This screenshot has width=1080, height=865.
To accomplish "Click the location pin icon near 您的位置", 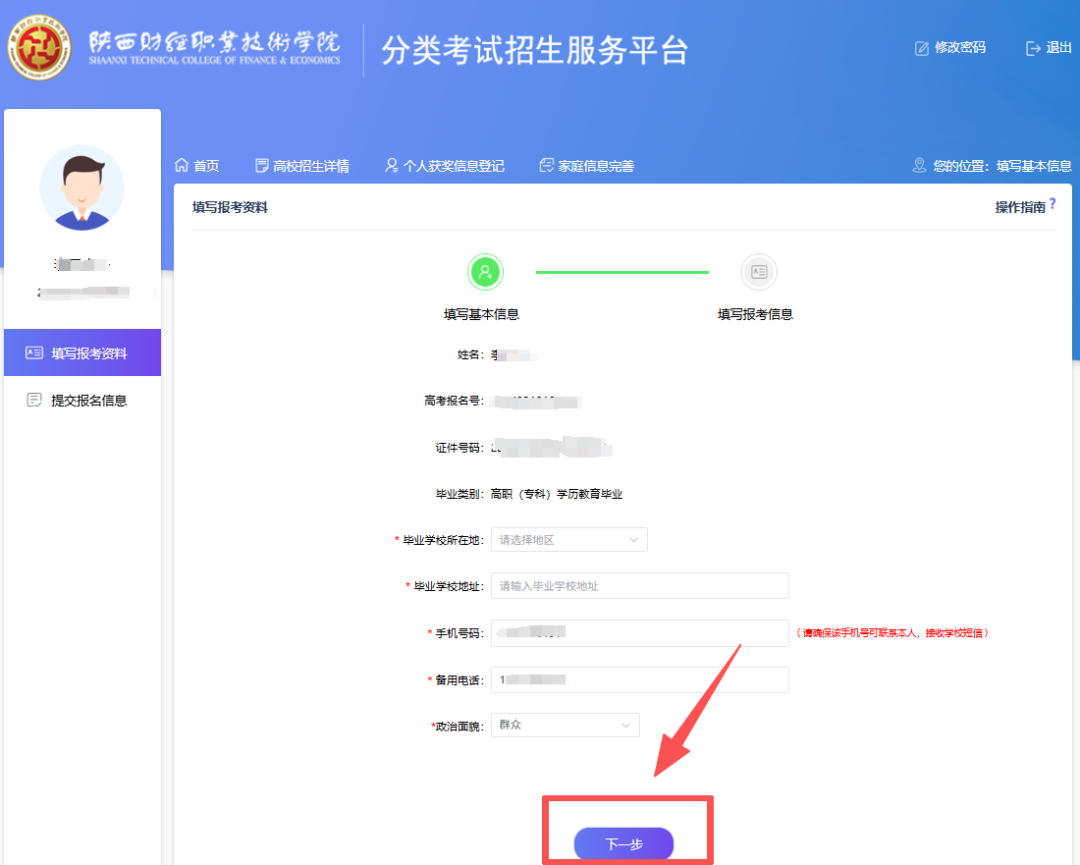I will (x=919, y=165).
